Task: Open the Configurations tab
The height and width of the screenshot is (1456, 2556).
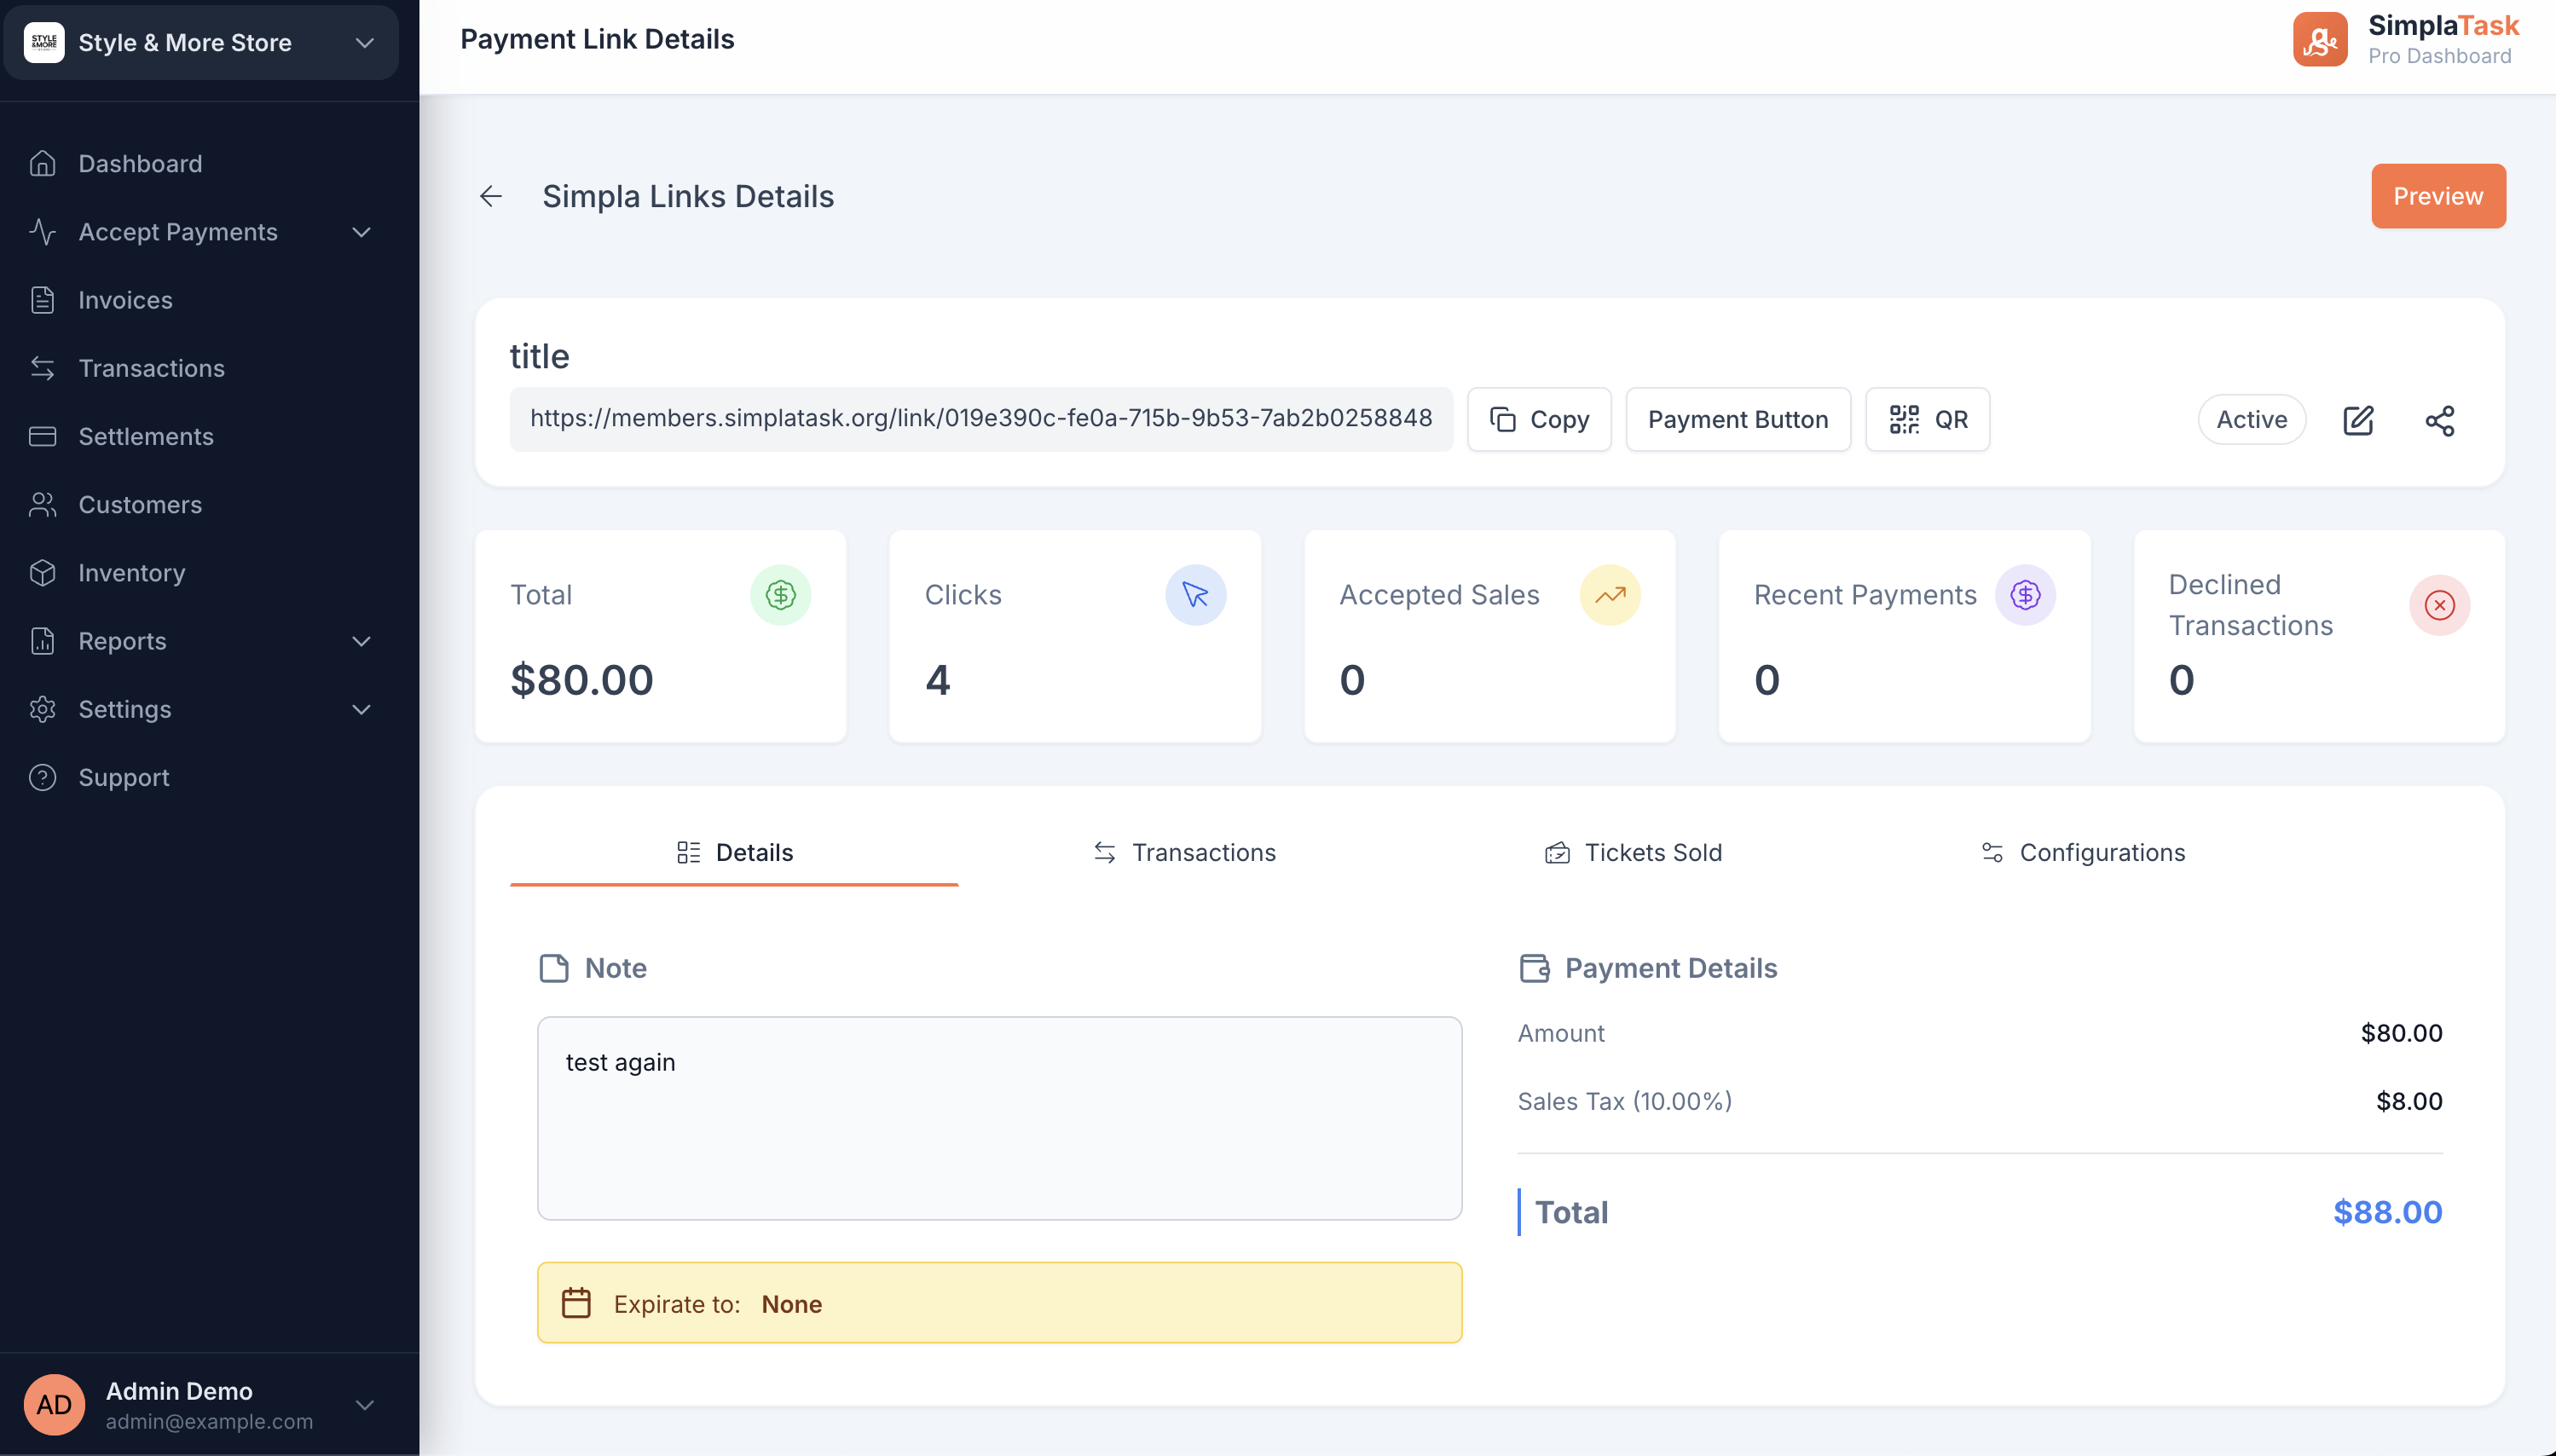Action: tap(2083, 852)
